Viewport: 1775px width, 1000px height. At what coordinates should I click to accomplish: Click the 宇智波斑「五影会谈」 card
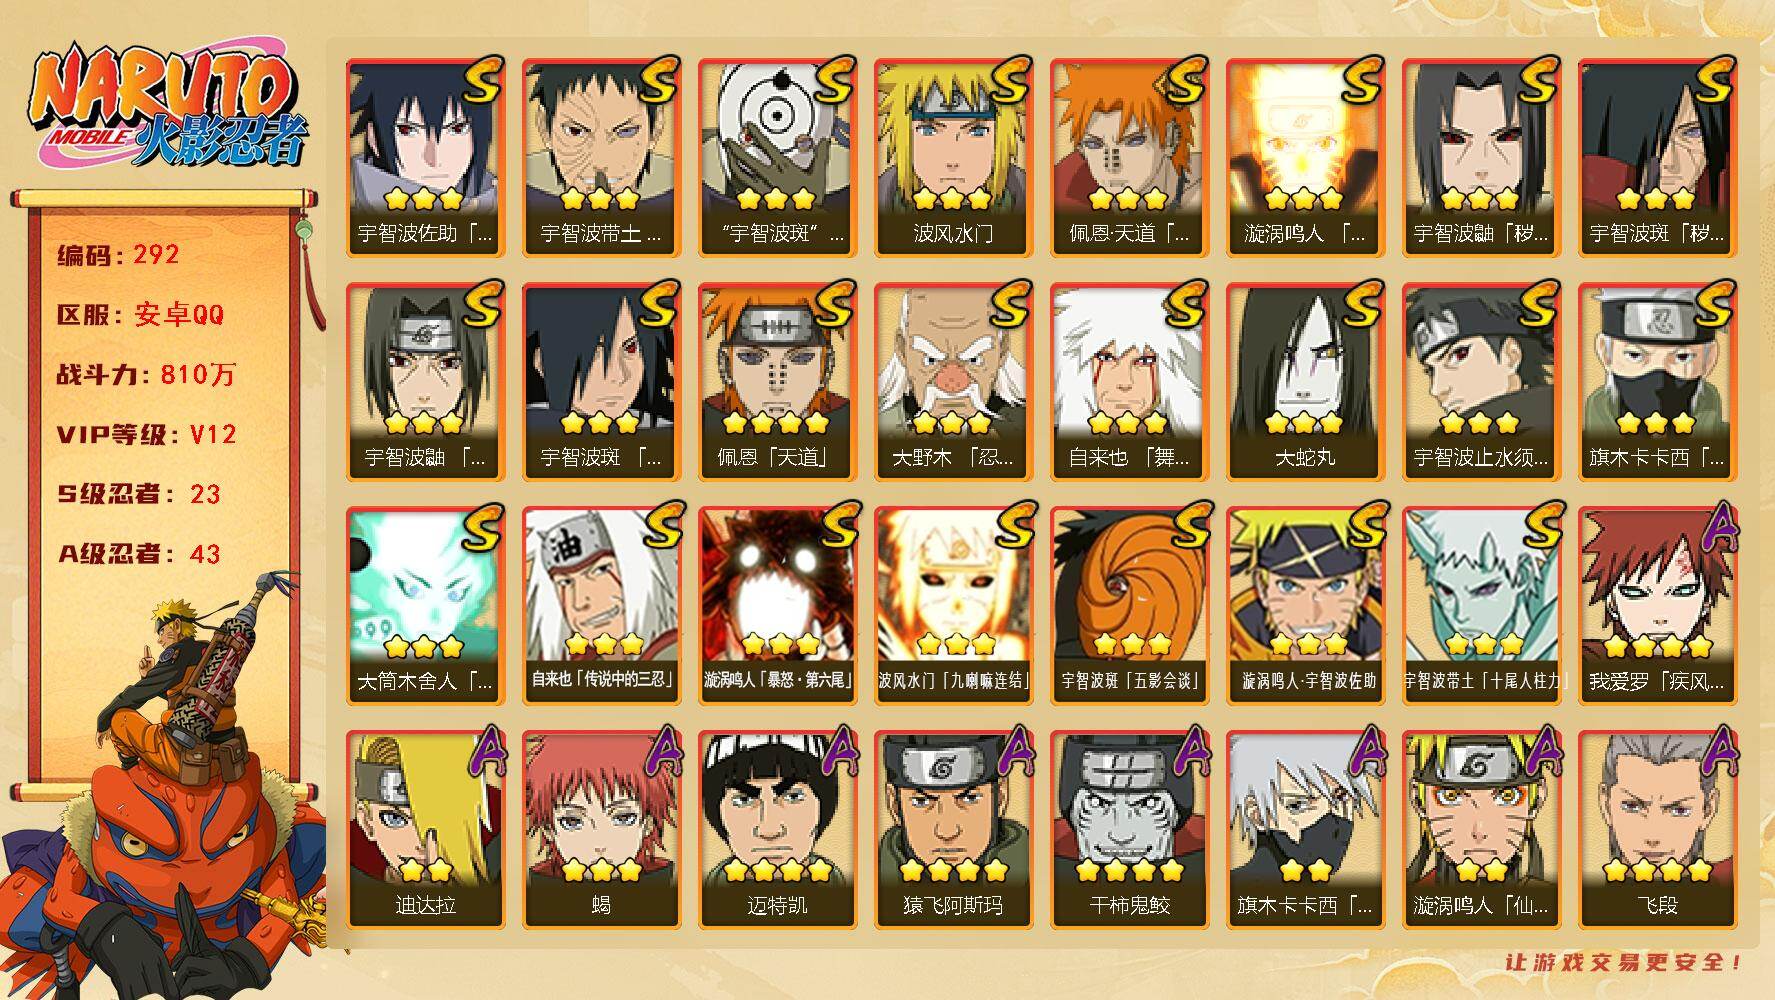click(x=1129, y=606)
